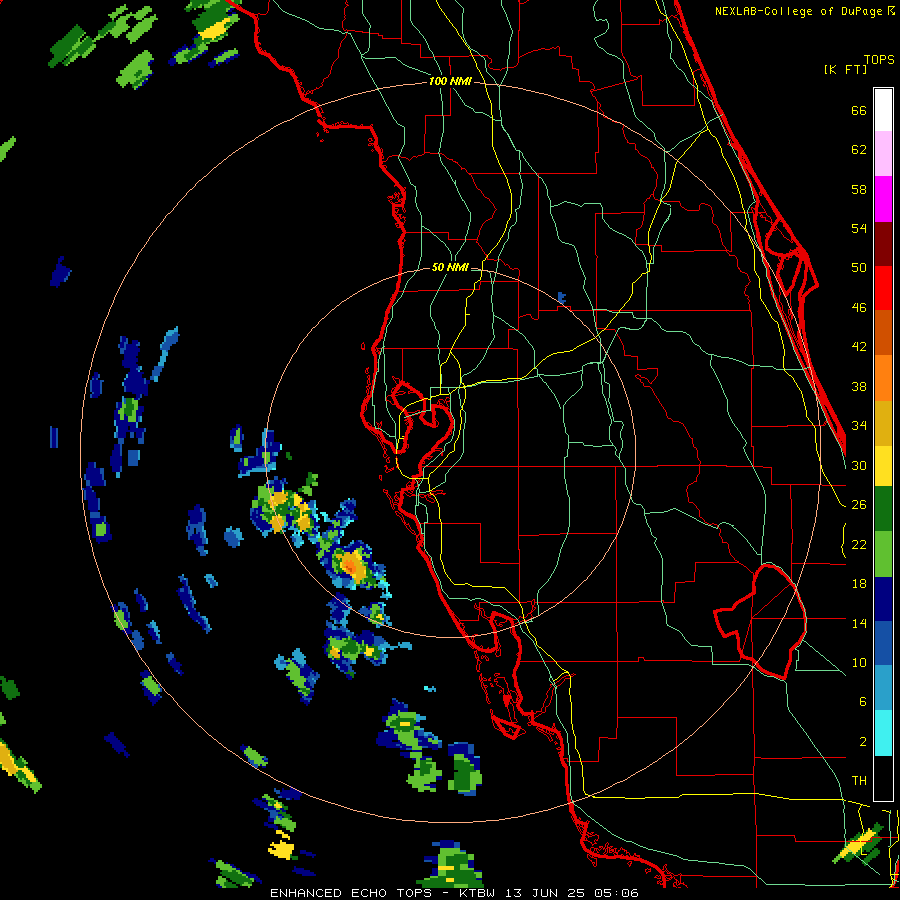Pick the white swatch in the legend

[x=883, y=110]
